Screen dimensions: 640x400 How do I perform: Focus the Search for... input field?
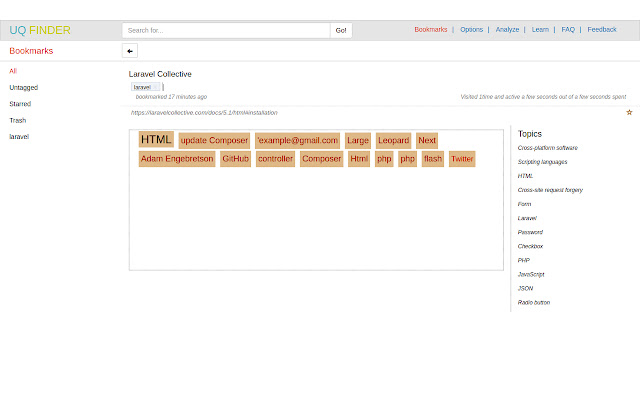(x=226, y=30)
